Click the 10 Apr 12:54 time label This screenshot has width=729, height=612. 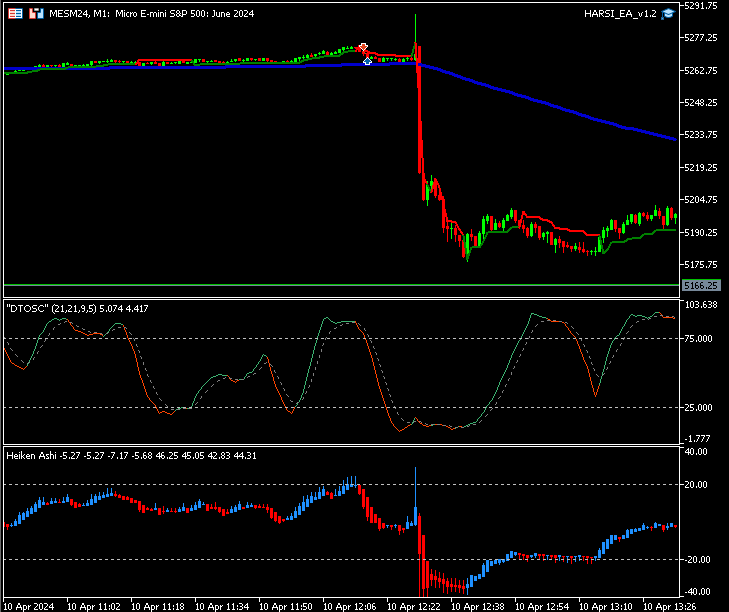[x=542, y=606]
